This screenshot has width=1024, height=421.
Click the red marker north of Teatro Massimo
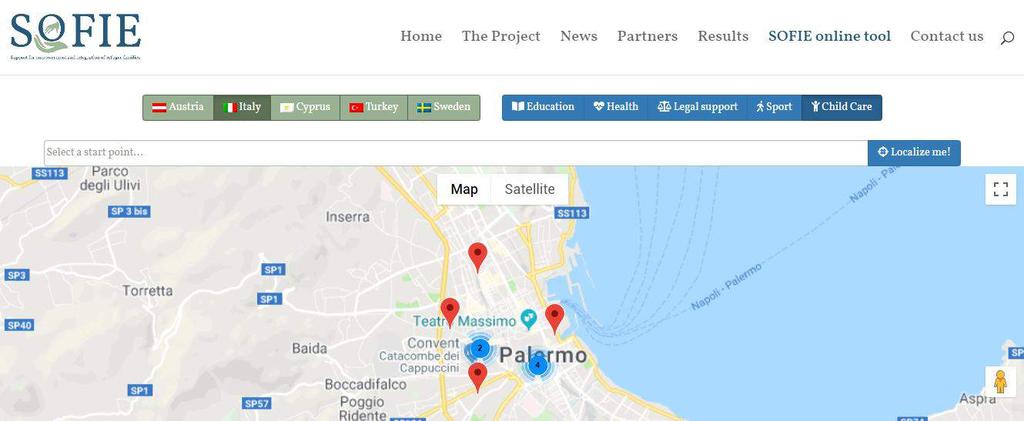(x=478, y=257)
